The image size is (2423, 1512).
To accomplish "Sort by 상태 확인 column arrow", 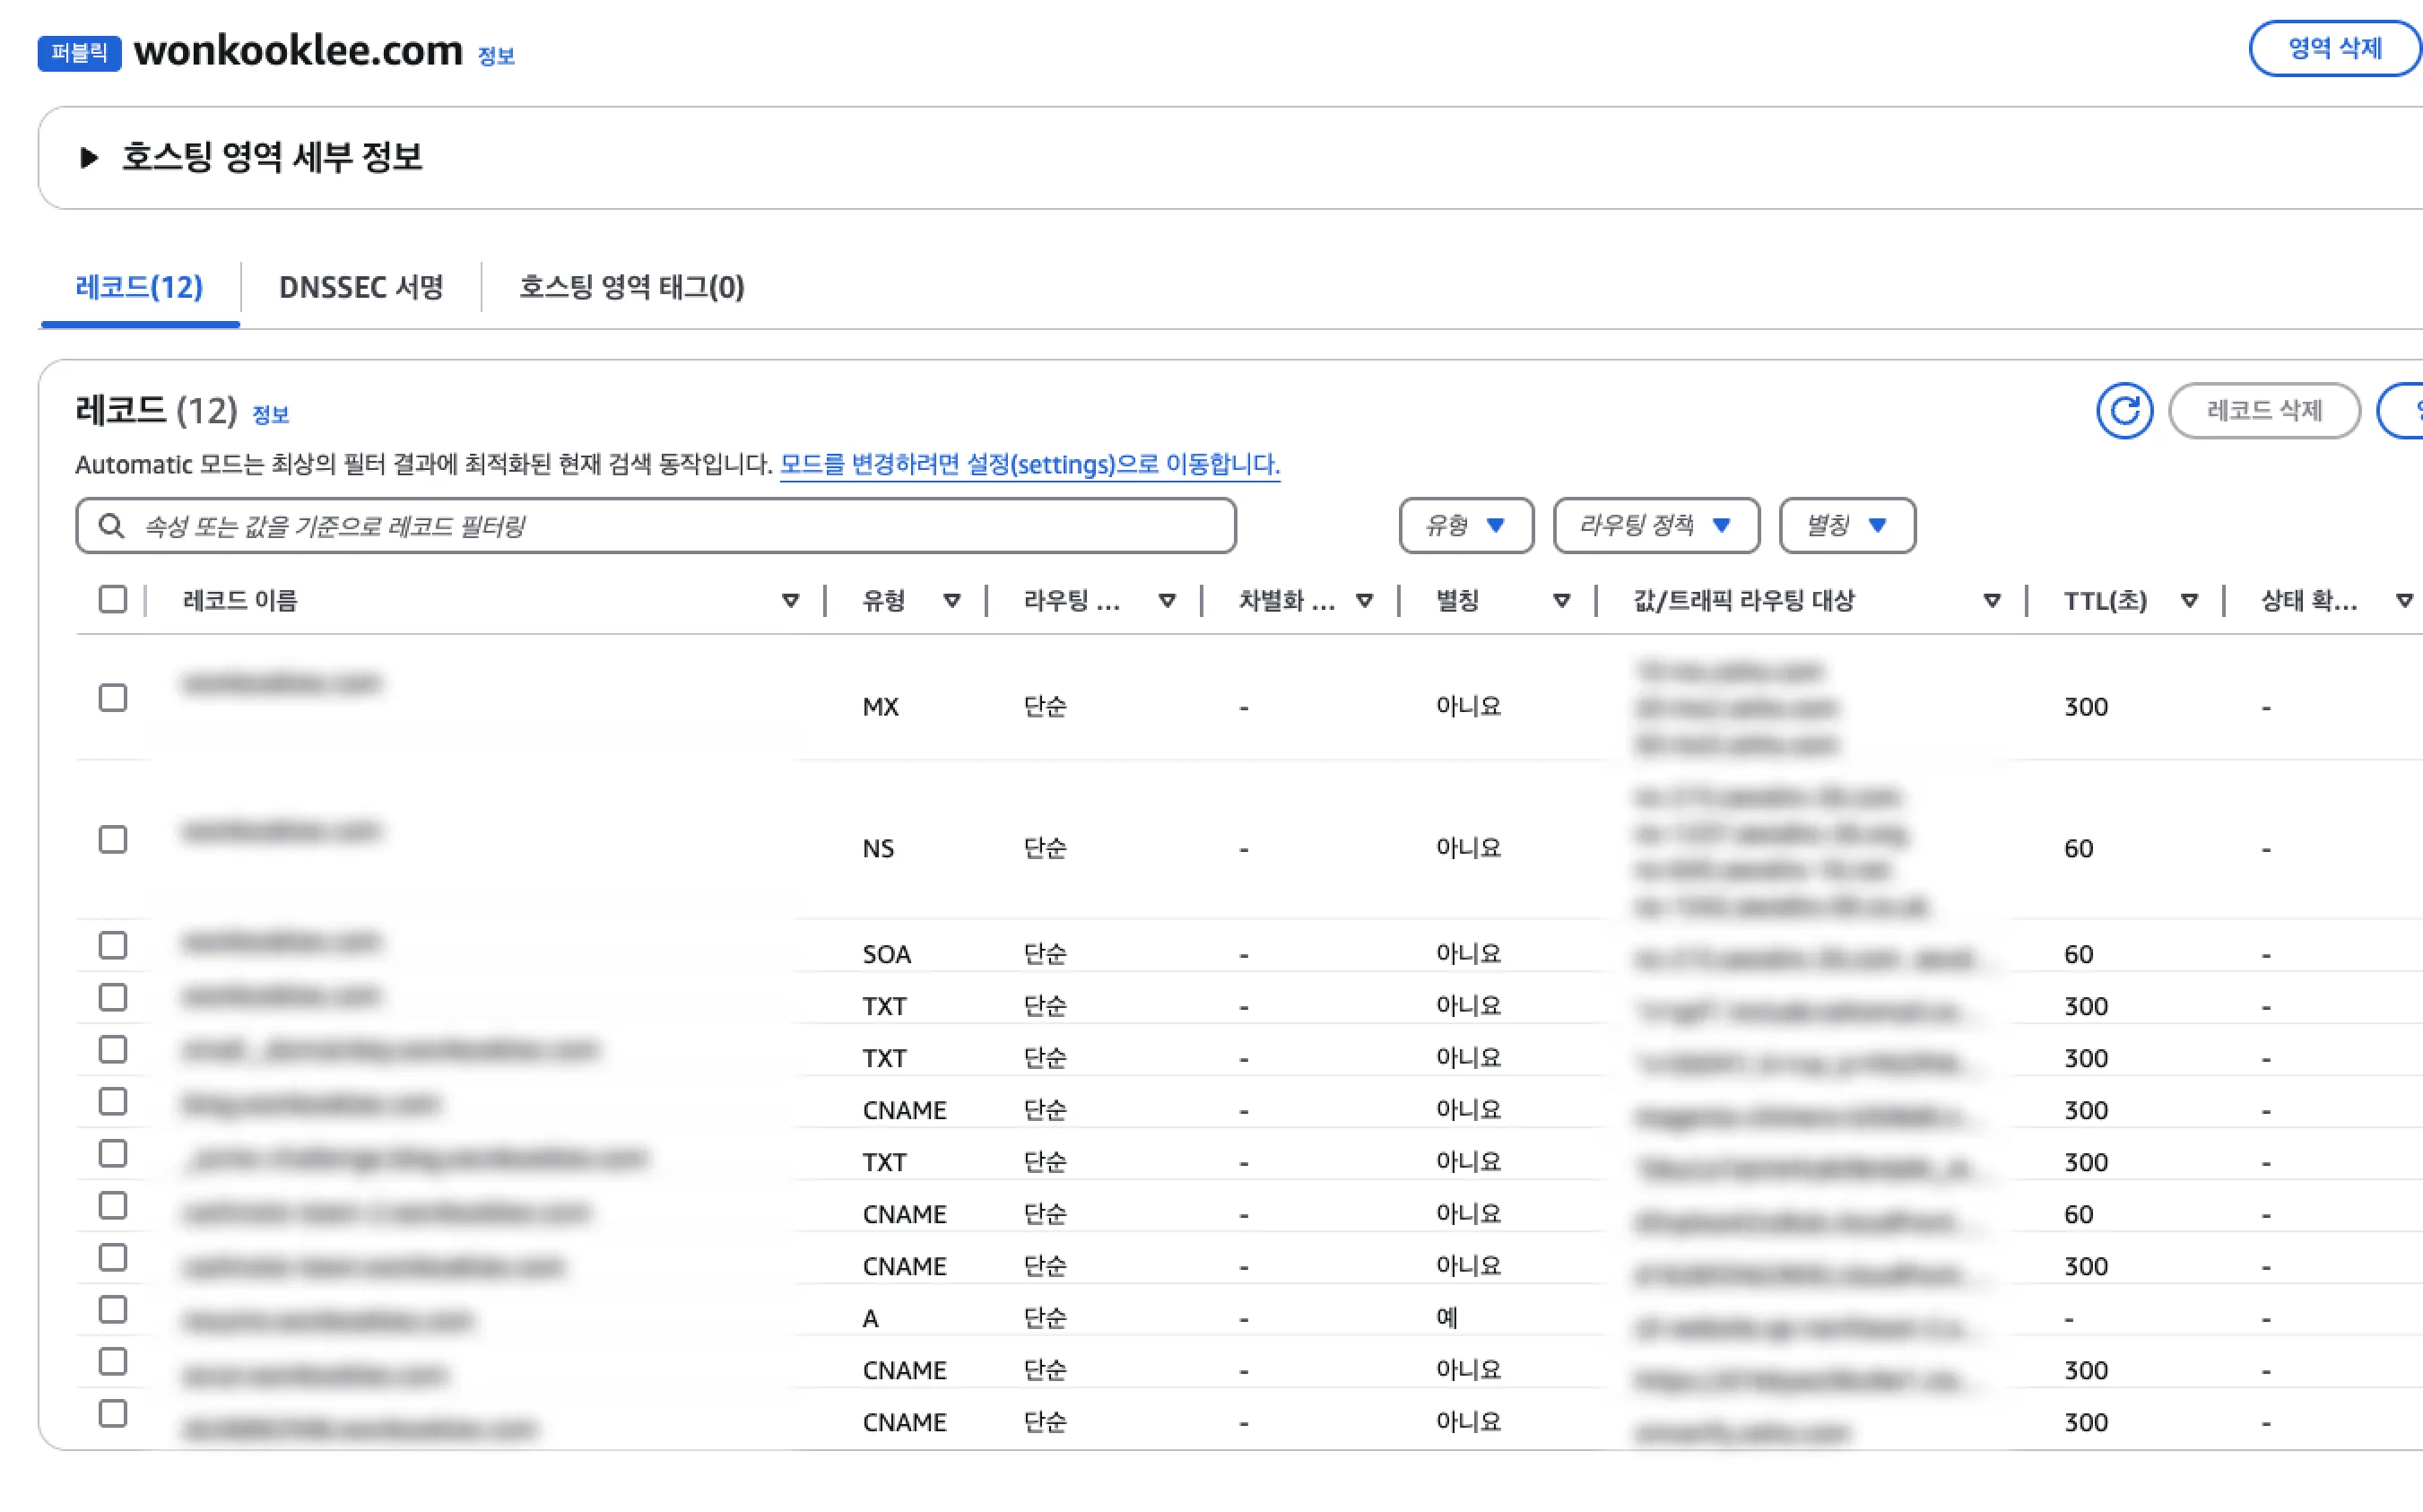I will coord(2404,601).
